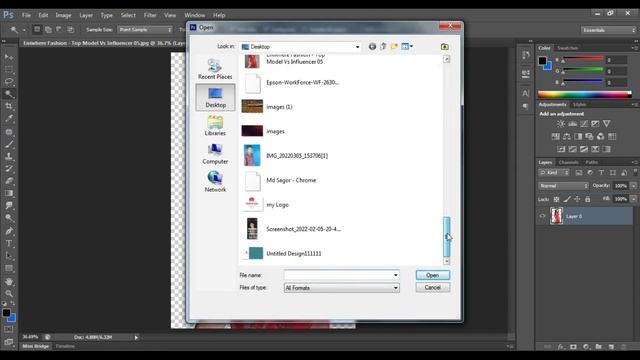
Task: Select the Spot Healing Brush tool
Action: coord(9,131)
